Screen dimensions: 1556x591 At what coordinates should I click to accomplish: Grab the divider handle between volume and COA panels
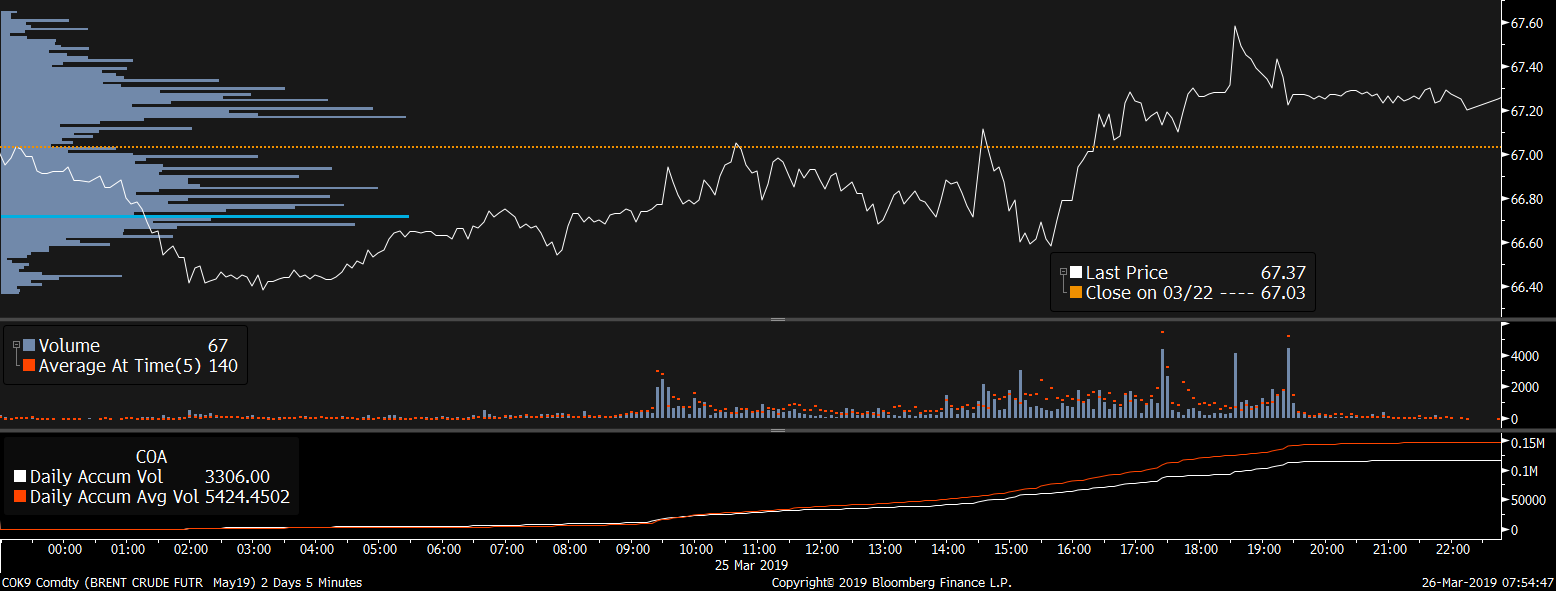(x=778, y=431)
